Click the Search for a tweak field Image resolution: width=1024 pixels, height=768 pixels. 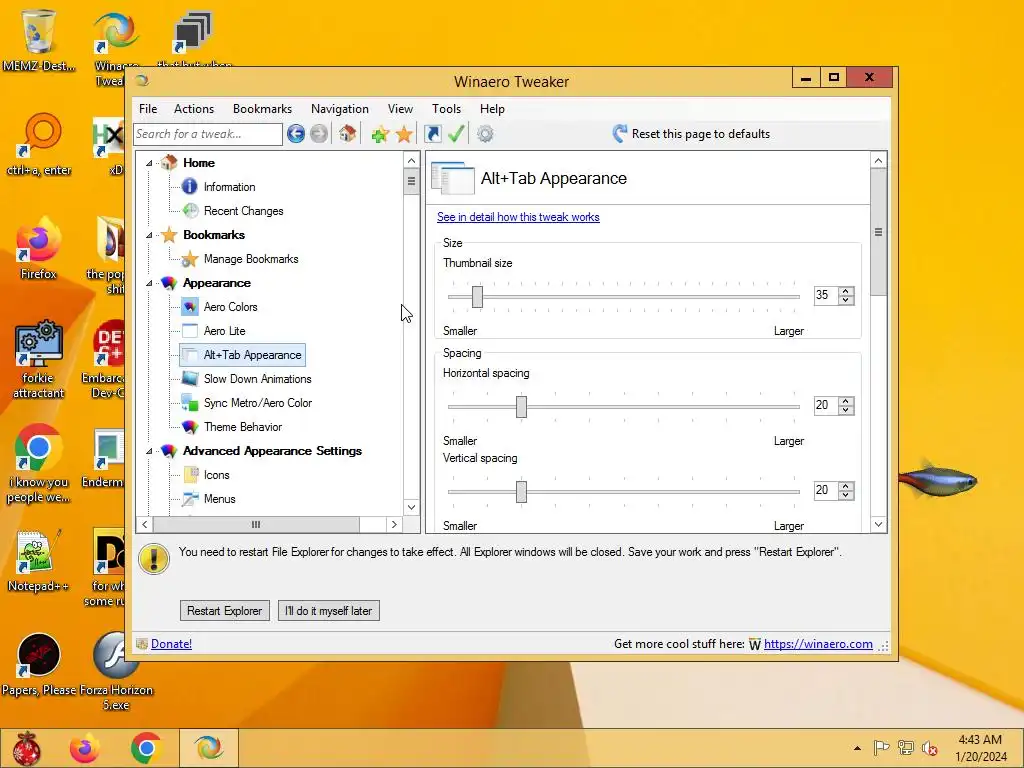click(208, 134)
